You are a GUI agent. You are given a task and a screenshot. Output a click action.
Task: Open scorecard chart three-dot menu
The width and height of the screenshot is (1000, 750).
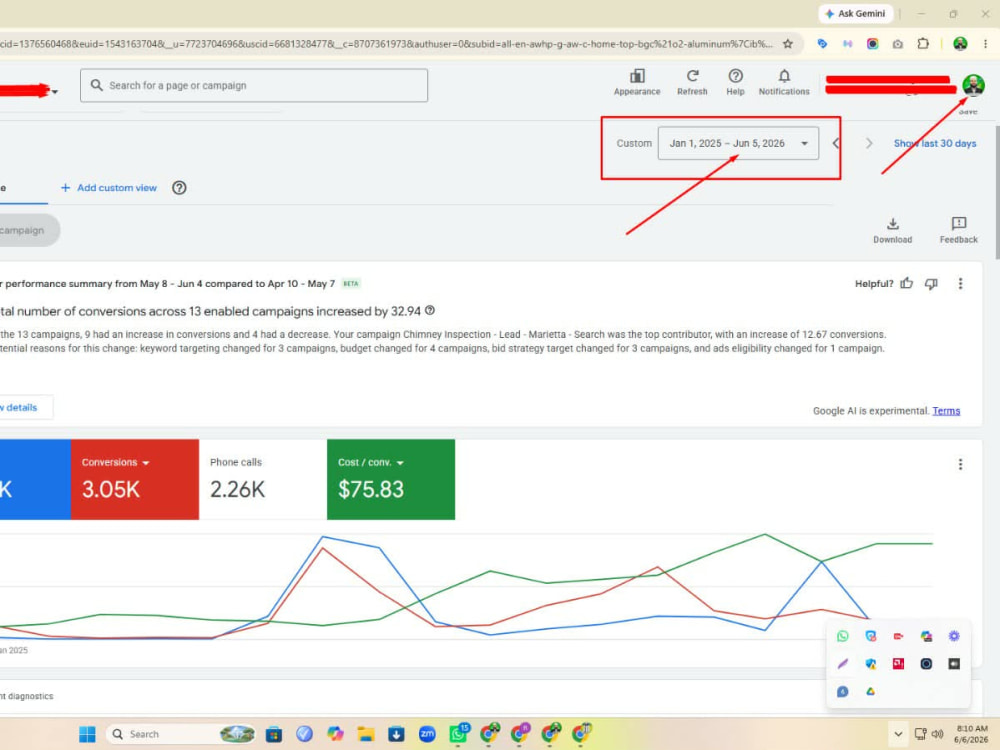point(960,464)
